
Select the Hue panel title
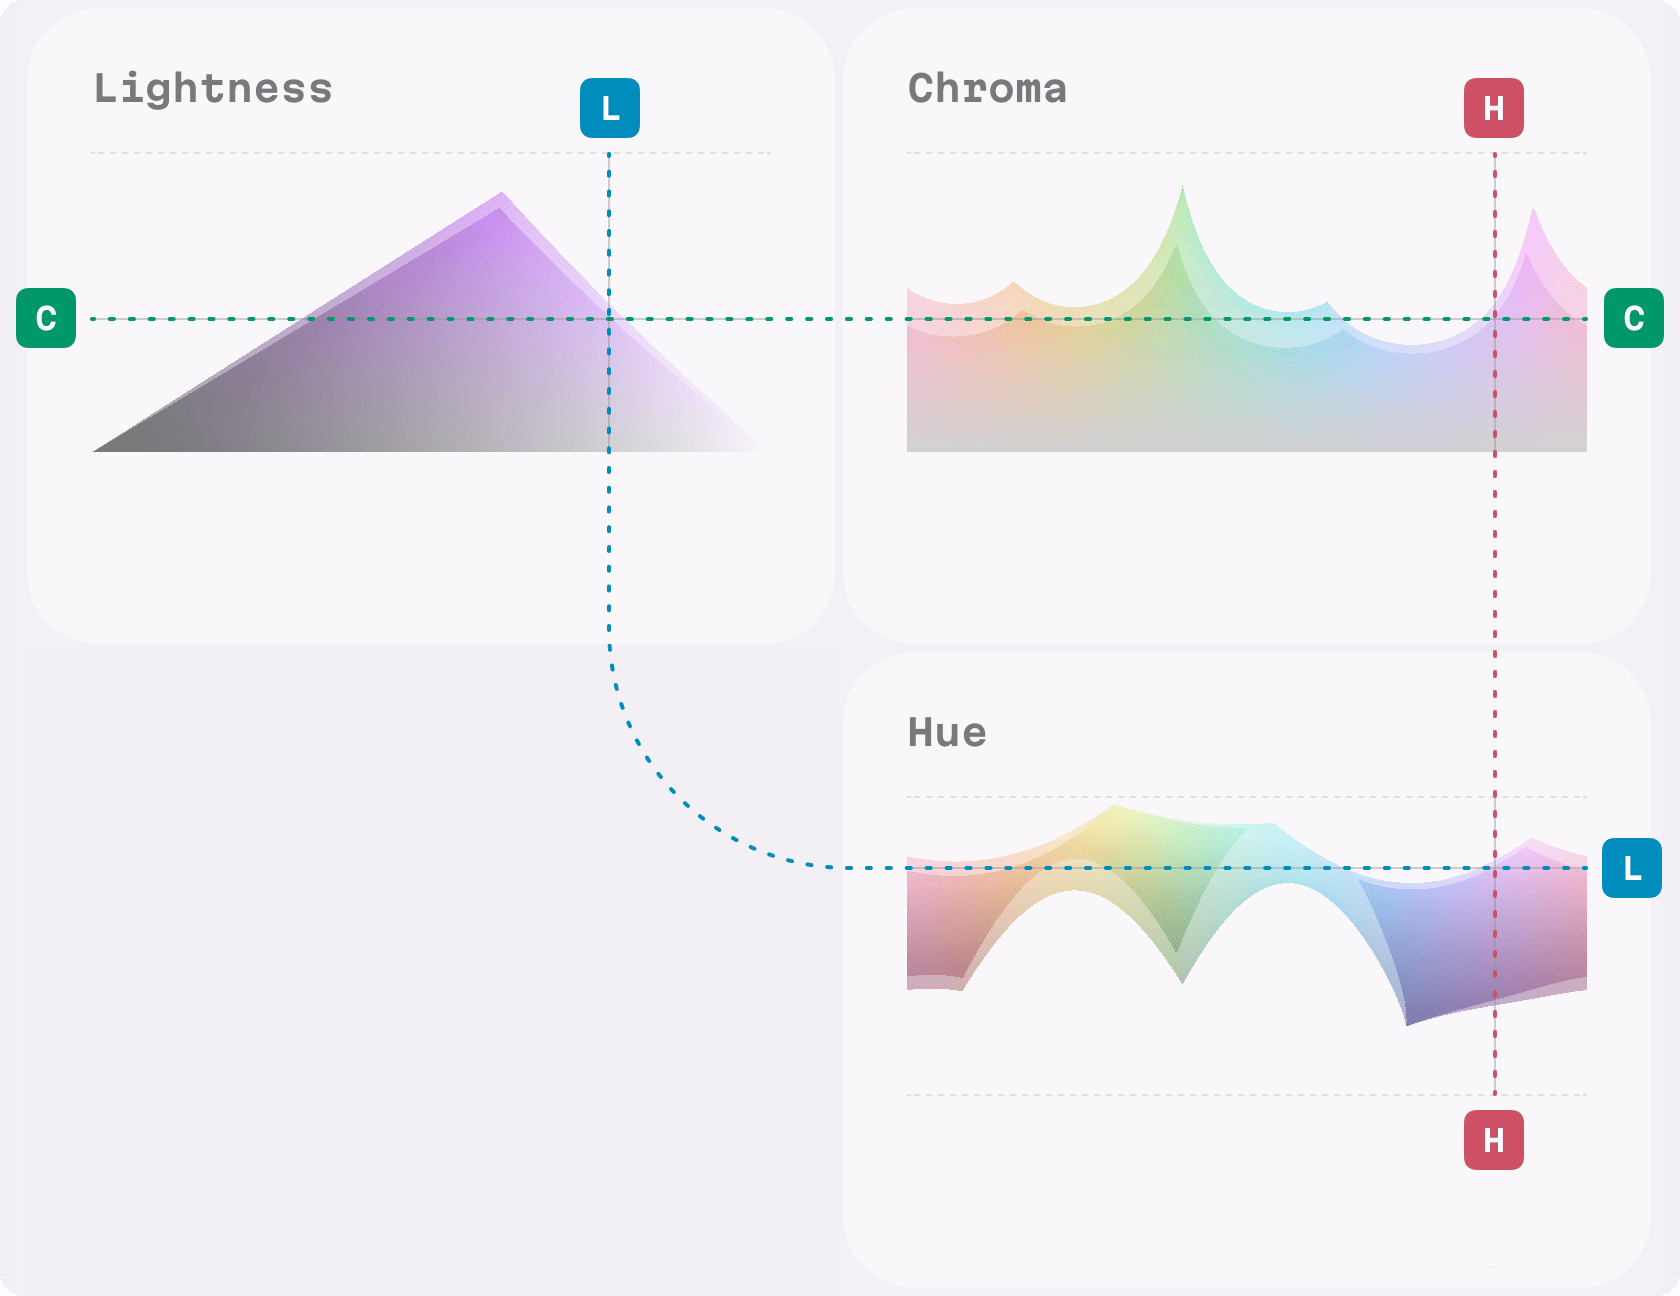coord(947,733)
